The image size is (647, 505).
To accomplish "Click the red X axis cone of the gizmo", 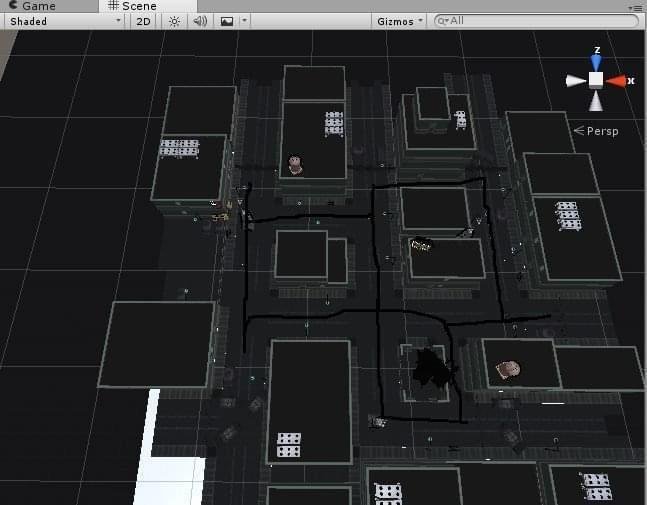I will coord(615,81).
